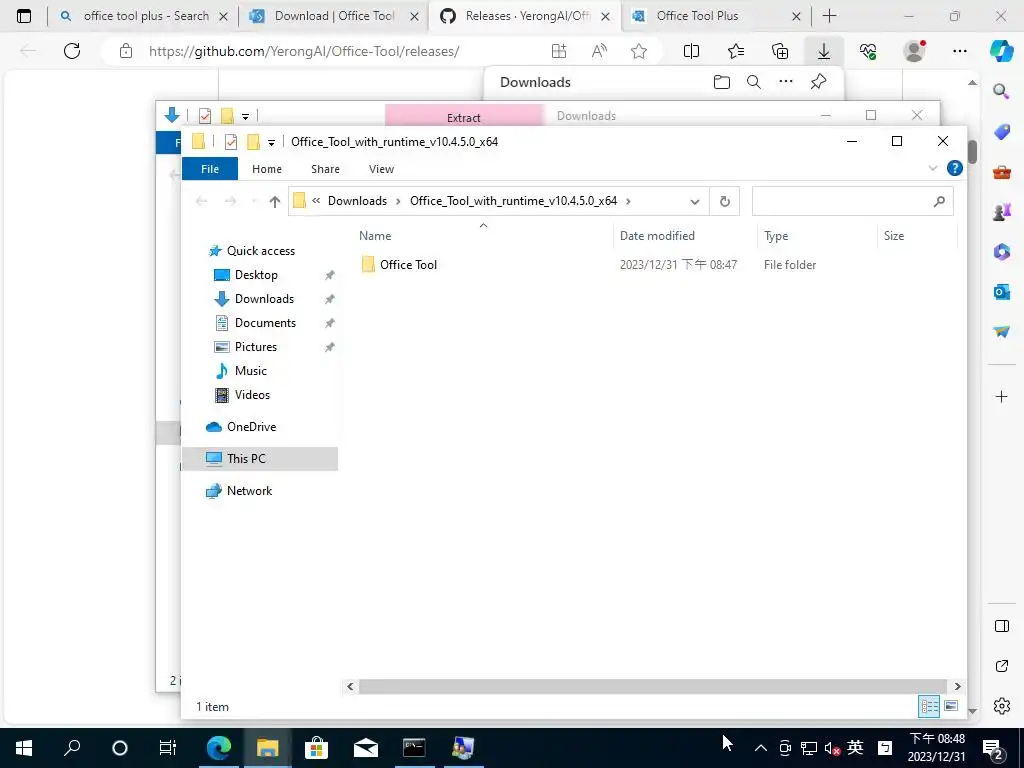Image resolution: width=1024 pixels, height=768 pixels.
Task: Open the View ribbon tab
Action: click(381, 168)
